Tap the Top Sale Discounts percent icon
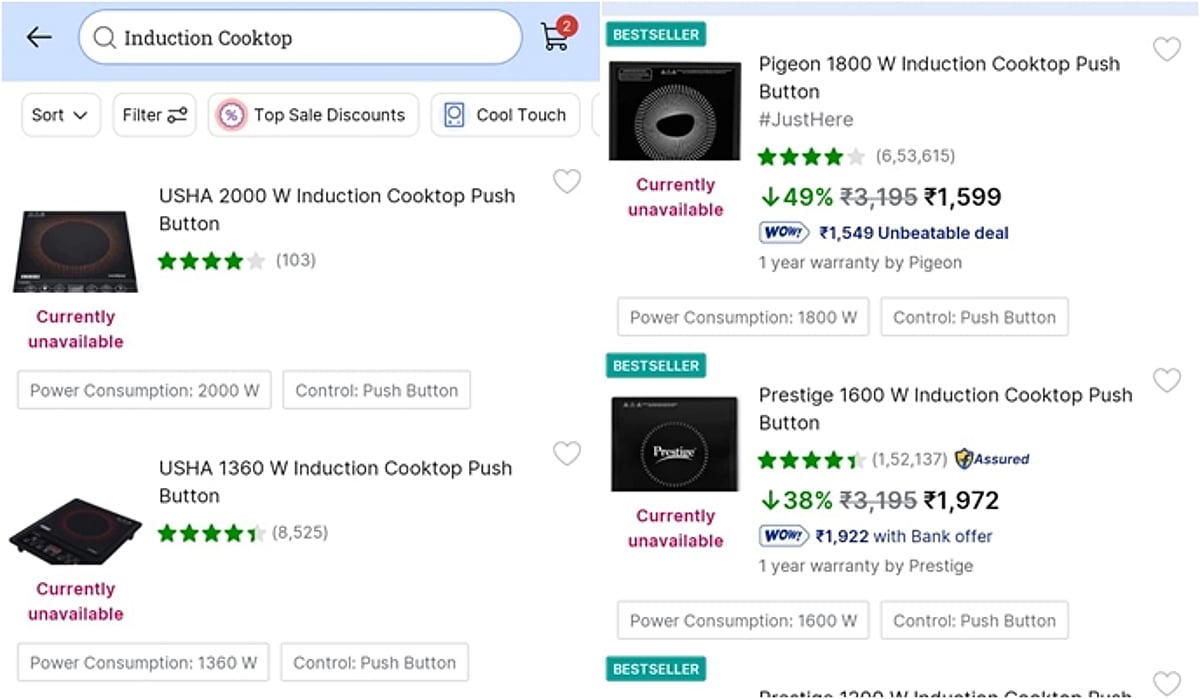This screenshot has width=1200, height=699. point(231,115)
